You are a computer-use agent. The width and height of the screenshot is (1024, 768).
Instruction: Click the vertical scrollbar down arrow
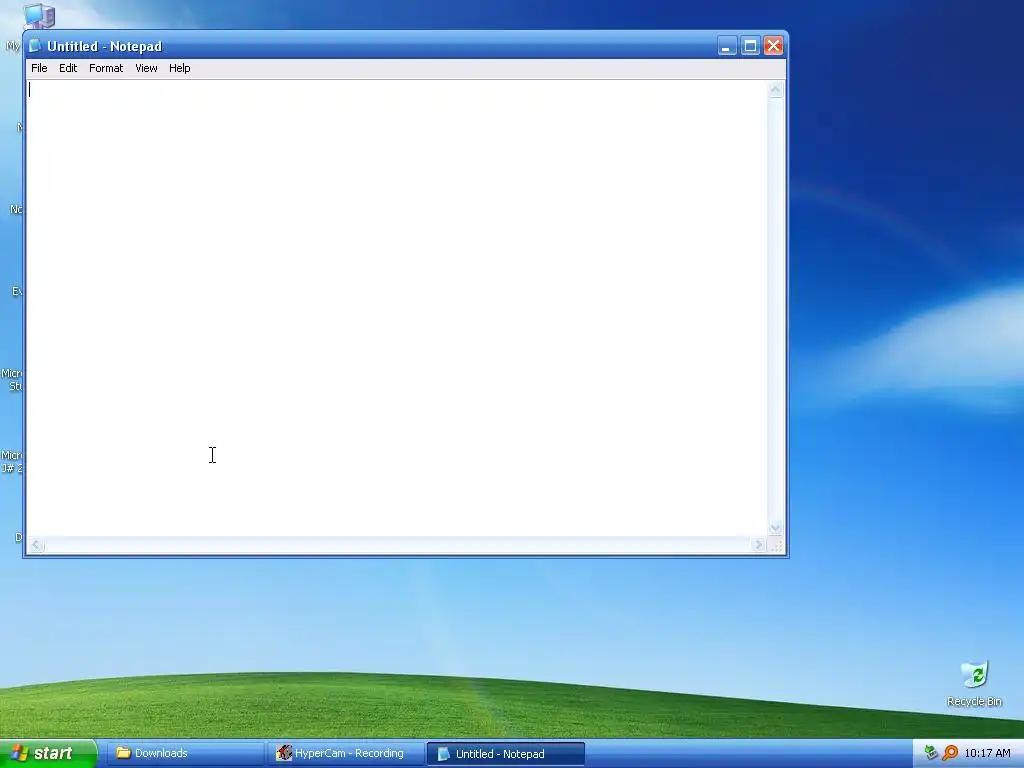[x=775, y=528]
